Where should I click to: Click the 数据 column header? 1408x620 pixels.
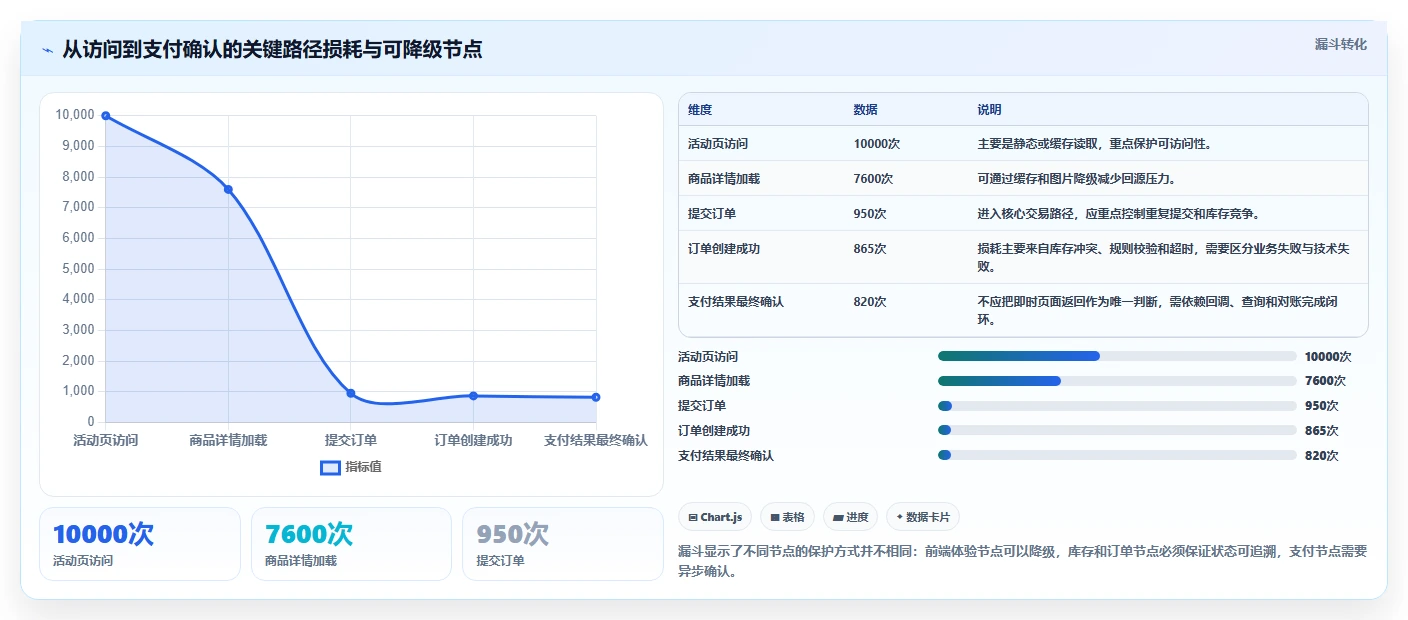[866, 110]
